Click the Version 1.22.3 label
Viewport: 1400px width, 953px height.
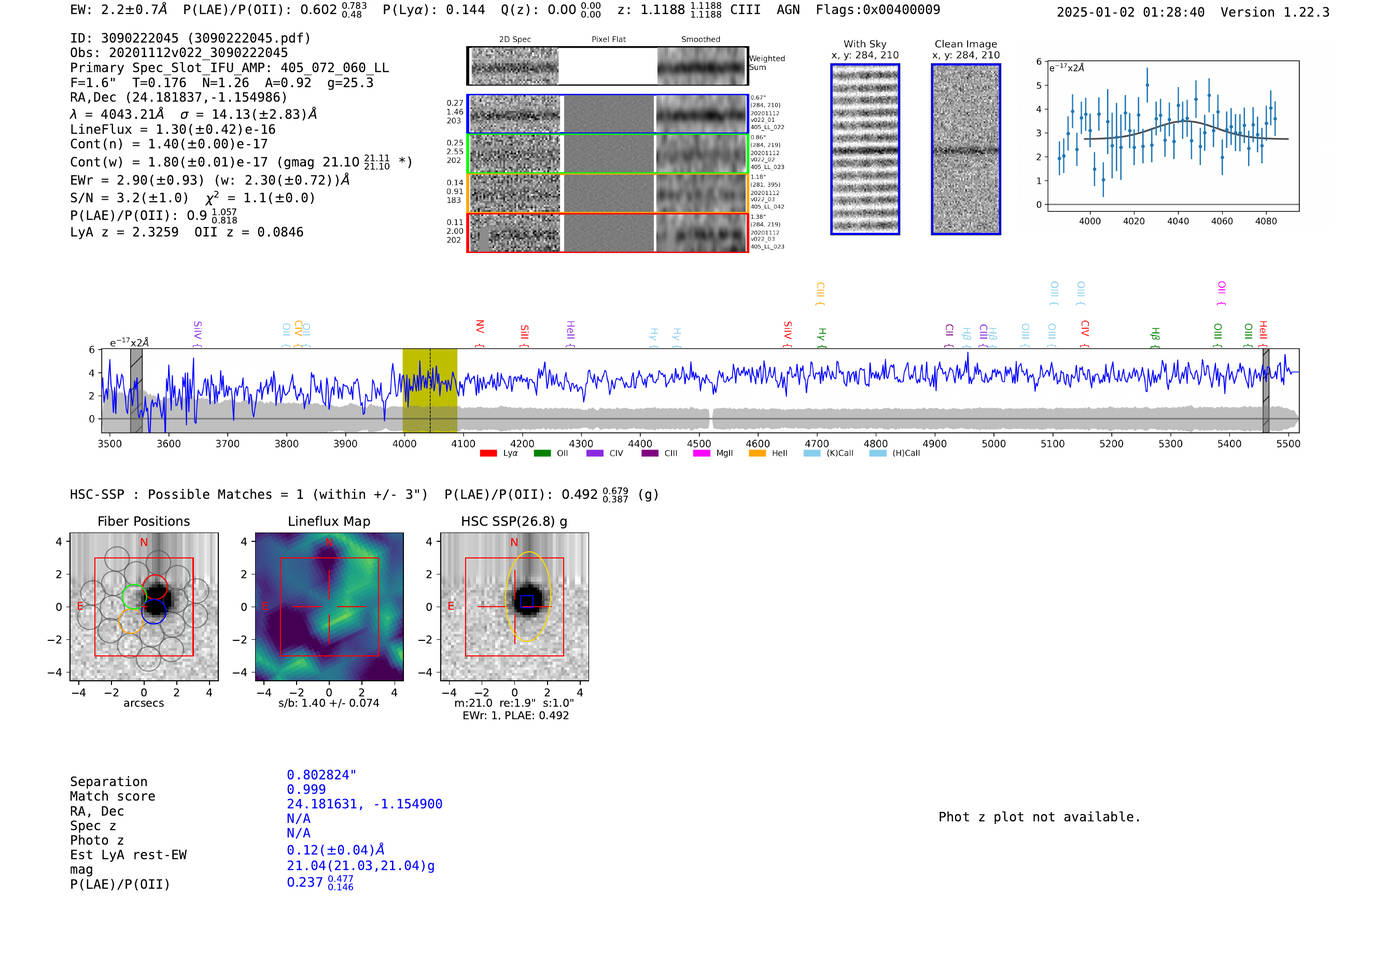click(1275, 12)
